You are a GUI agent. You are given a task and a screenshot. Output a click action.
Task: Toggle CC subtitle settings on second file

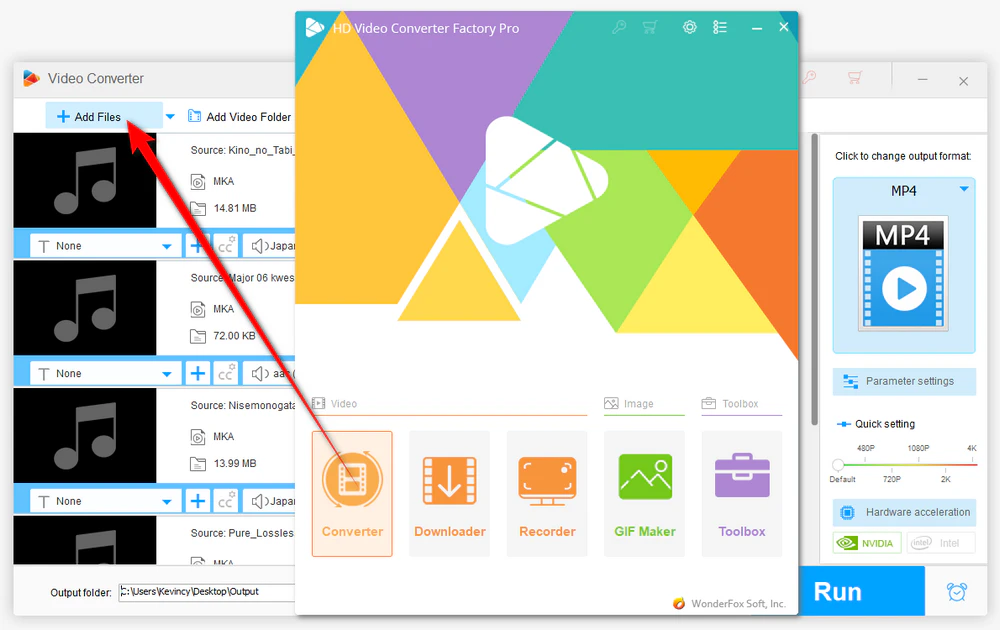226,373
